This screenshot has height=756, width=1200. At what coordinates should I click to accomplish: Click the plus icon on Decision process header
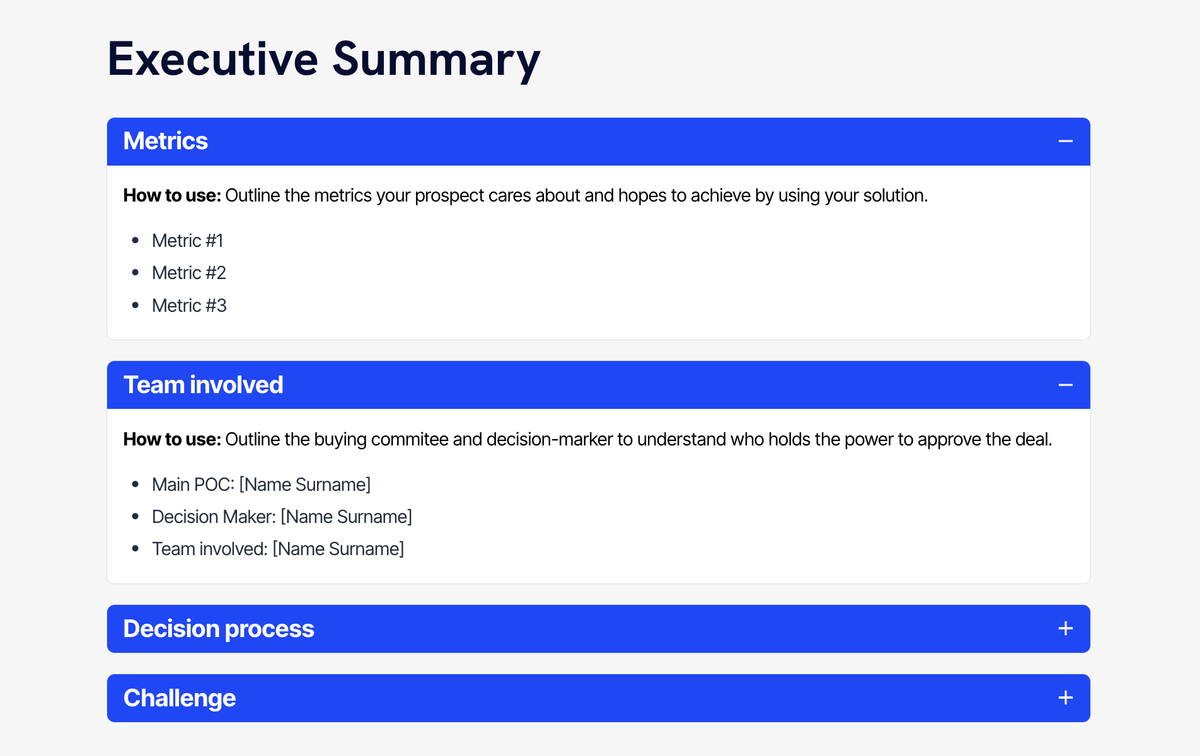click(1065, 629)
